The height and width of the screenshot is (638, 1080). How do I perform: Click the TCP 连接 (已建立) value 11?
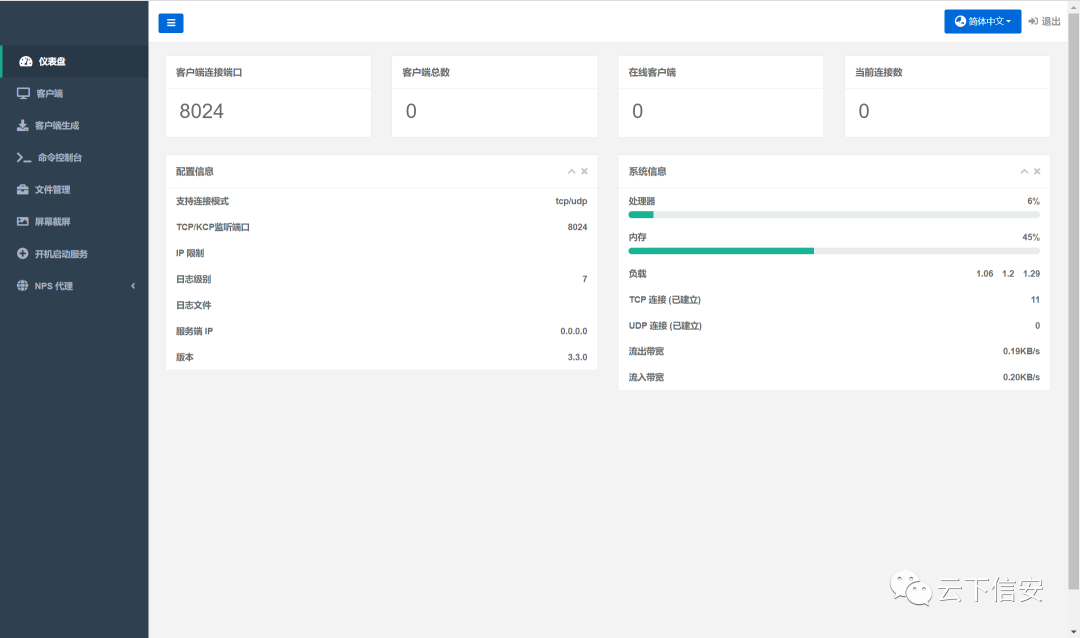[1035, 300]
